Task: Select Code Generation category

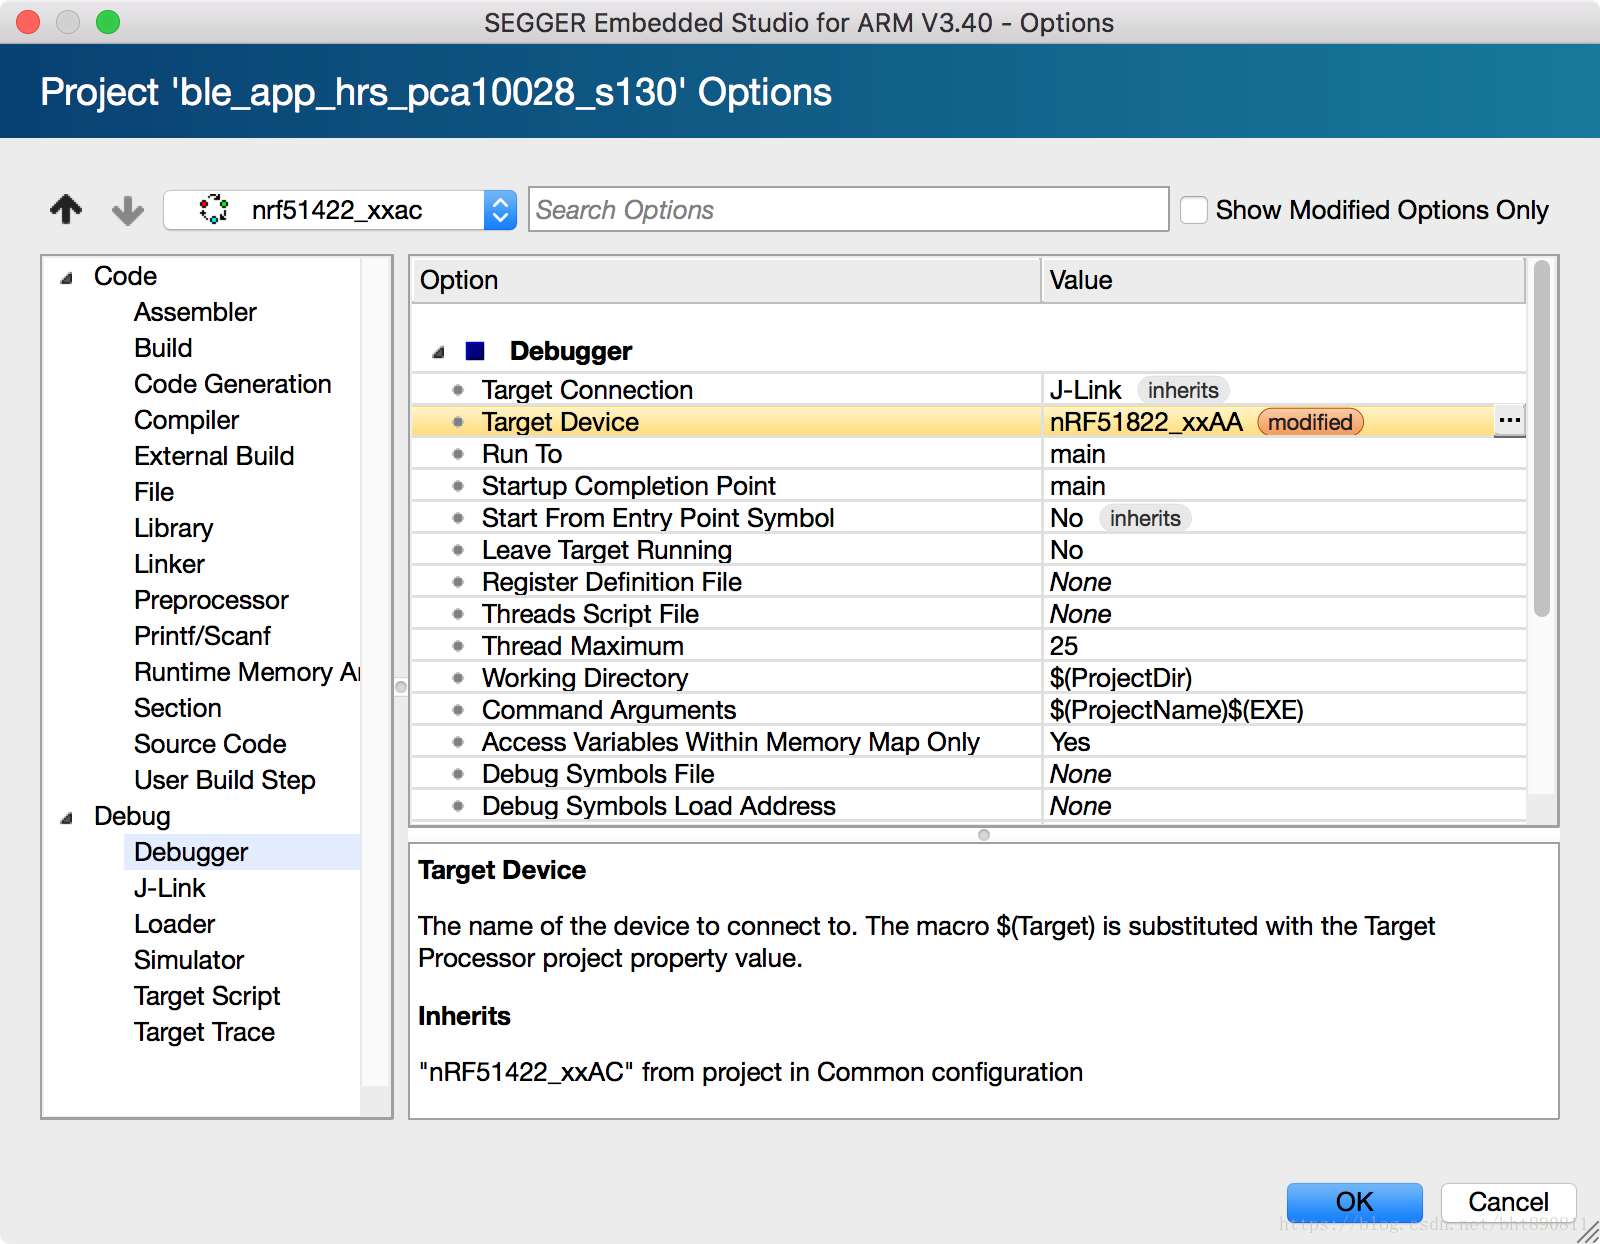Action: (x=232, y=384)
